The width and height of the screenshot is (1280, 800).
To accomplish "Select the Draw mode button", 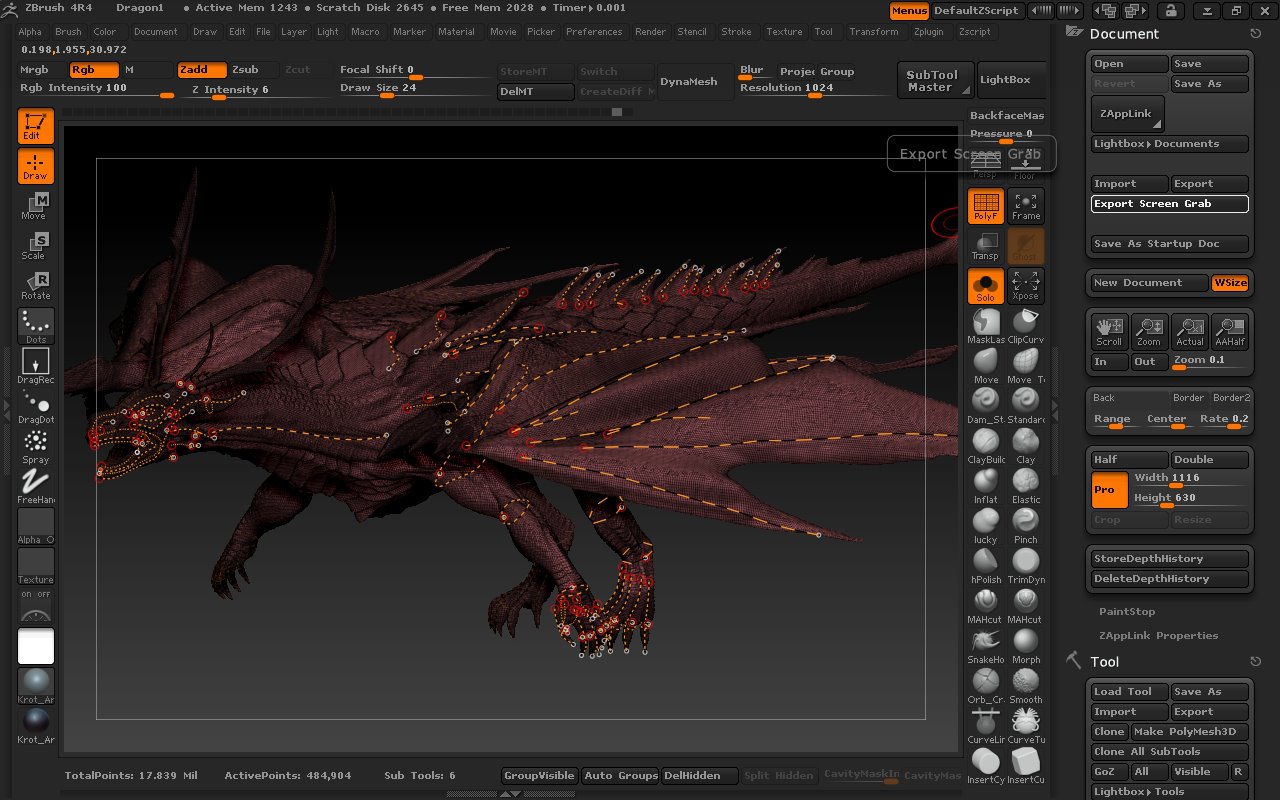I will click(x=35, y=167).
